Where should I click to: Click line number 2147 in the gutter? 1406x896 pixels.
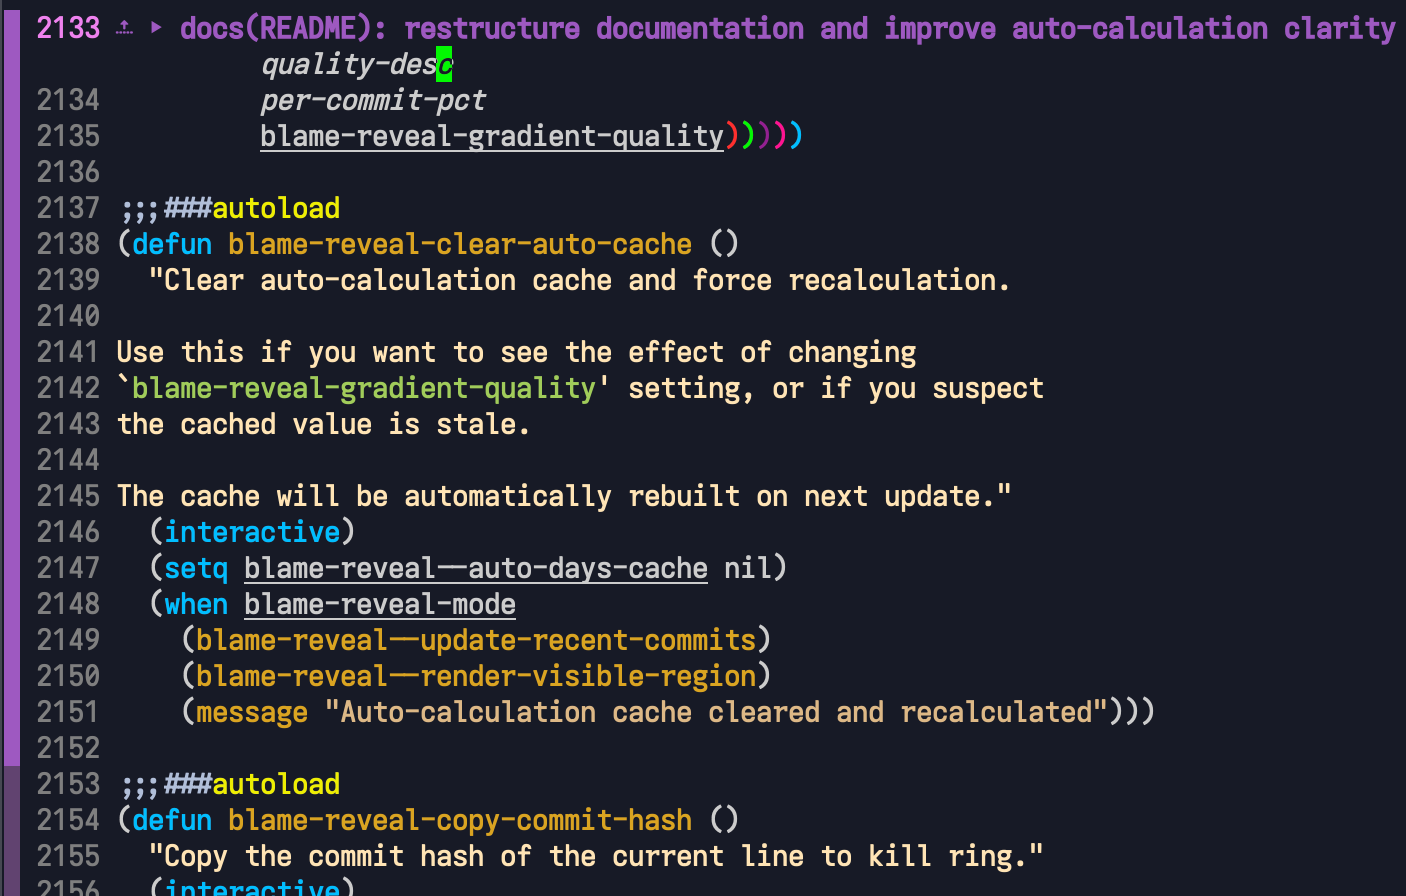(x=68, y=568)
